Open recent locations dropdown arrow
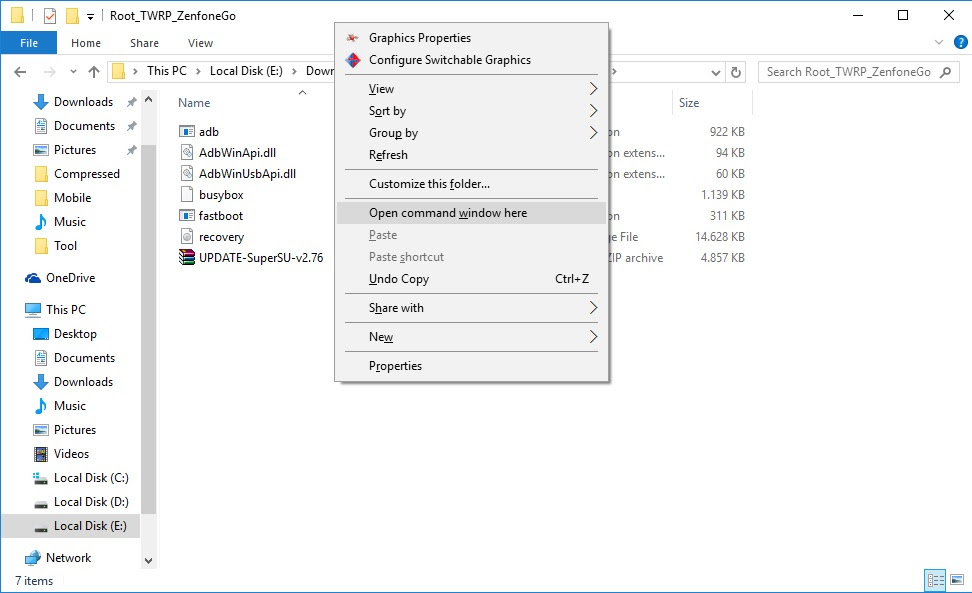Screen dimensions: 972x593 (x=73, y=72)
